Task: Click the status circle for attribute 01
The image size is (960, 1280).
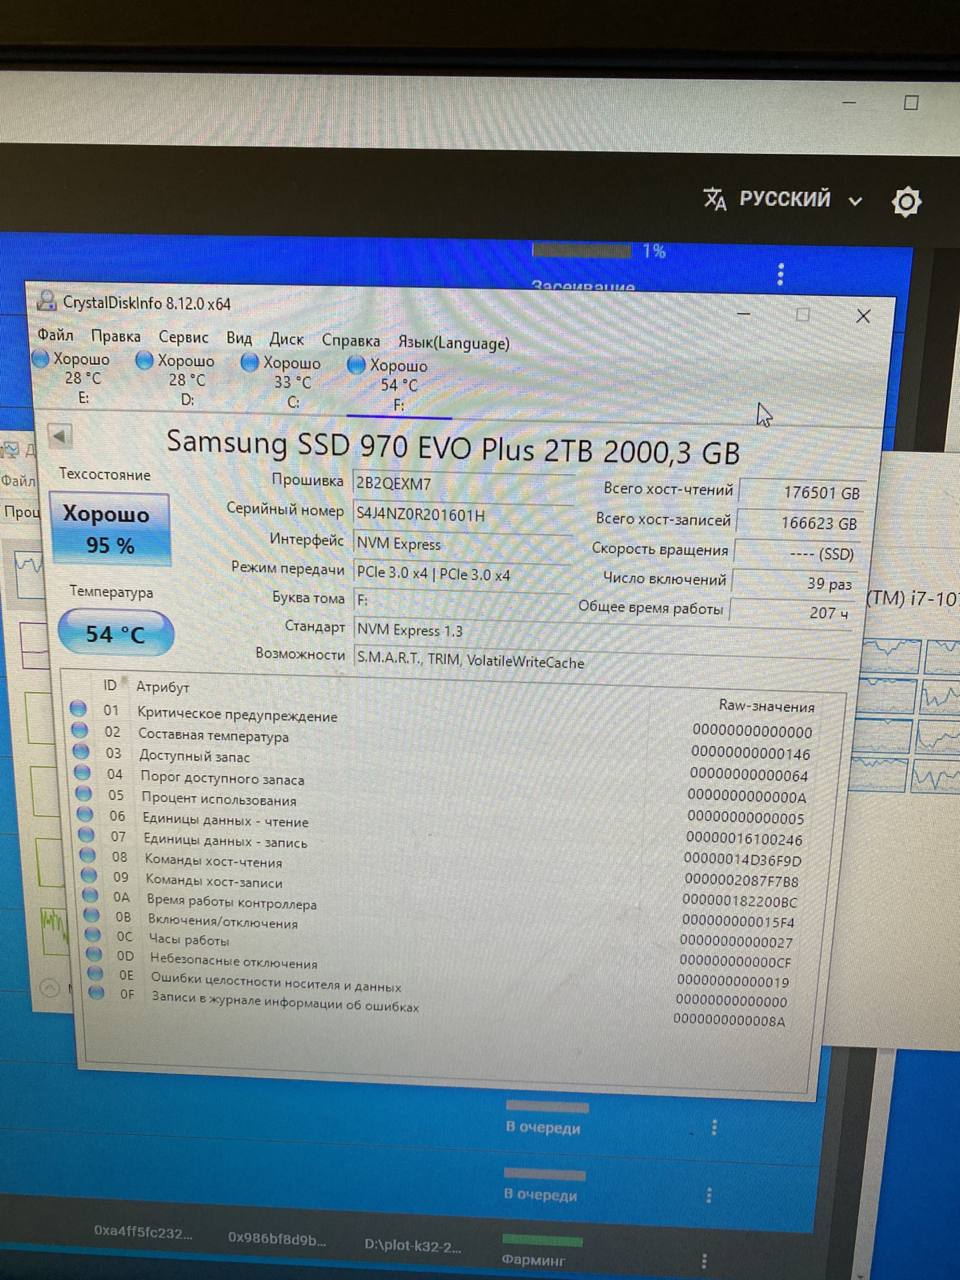Action: pyautogui.click(x=78, y=708)
